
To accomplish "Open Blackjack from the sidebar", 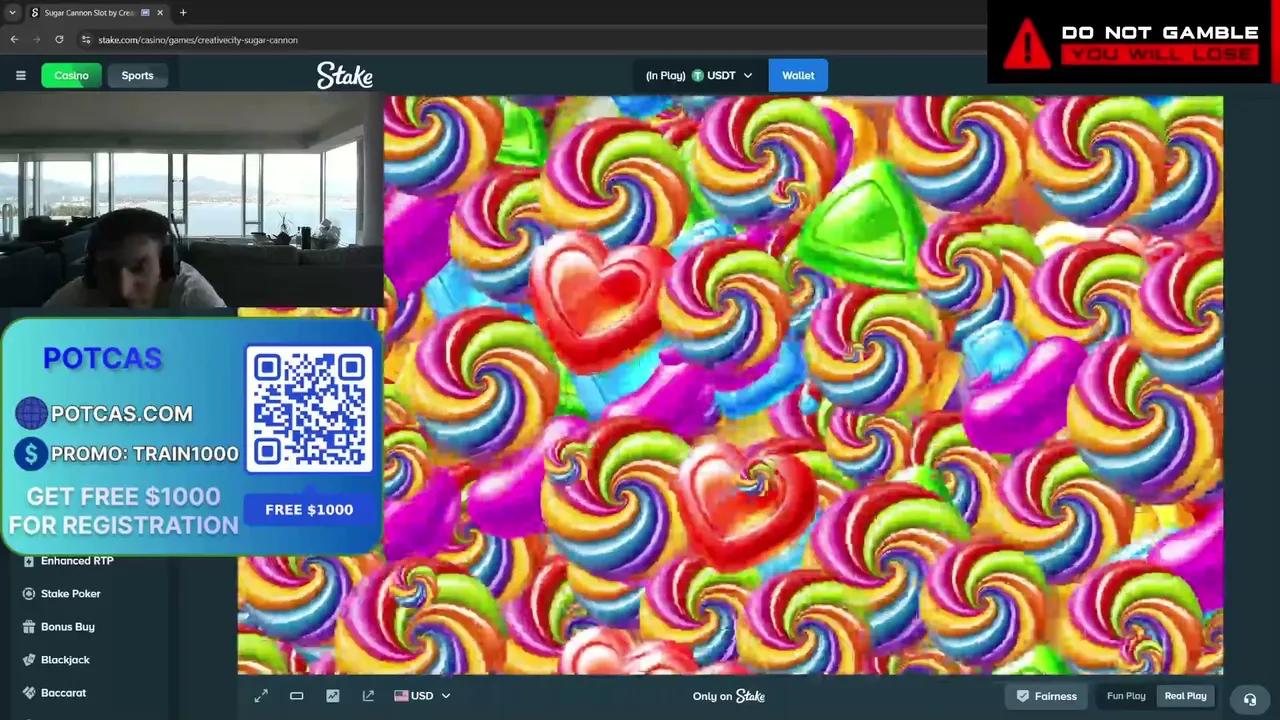I will (x=65, y=660).
